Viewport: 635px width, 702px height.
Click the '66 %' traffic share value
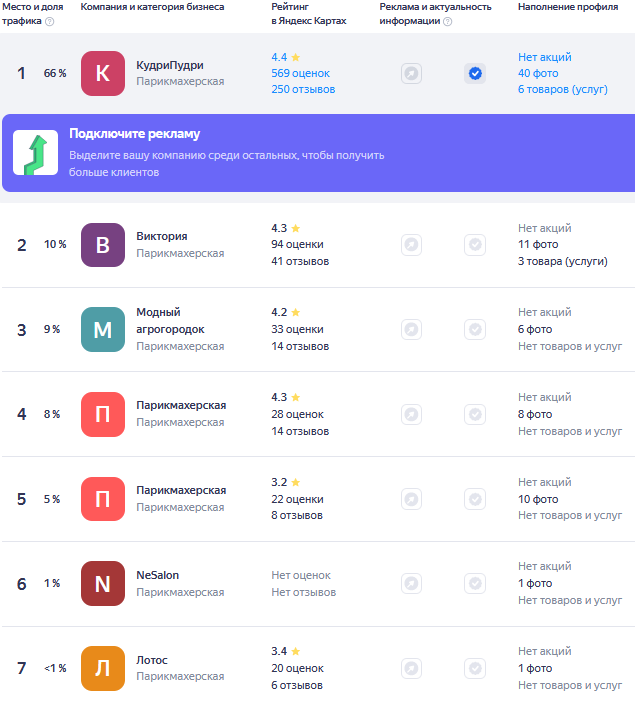(x=55, y=73)
